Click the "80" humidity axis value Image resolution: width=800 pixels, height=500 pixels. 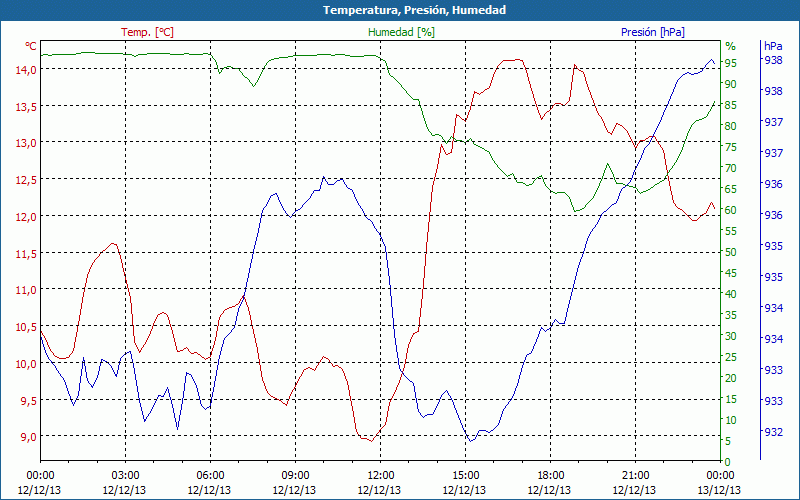pyautogui.click(x=731, y=126)
